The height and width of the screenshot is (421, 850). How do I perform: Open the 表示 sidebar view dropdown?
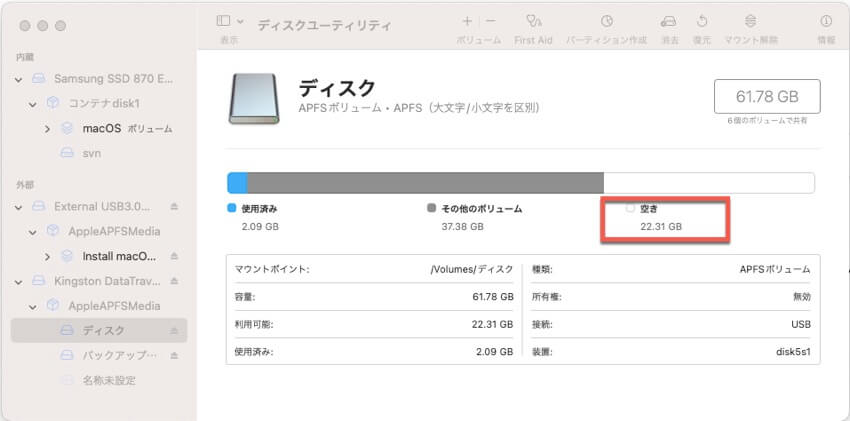229,21
